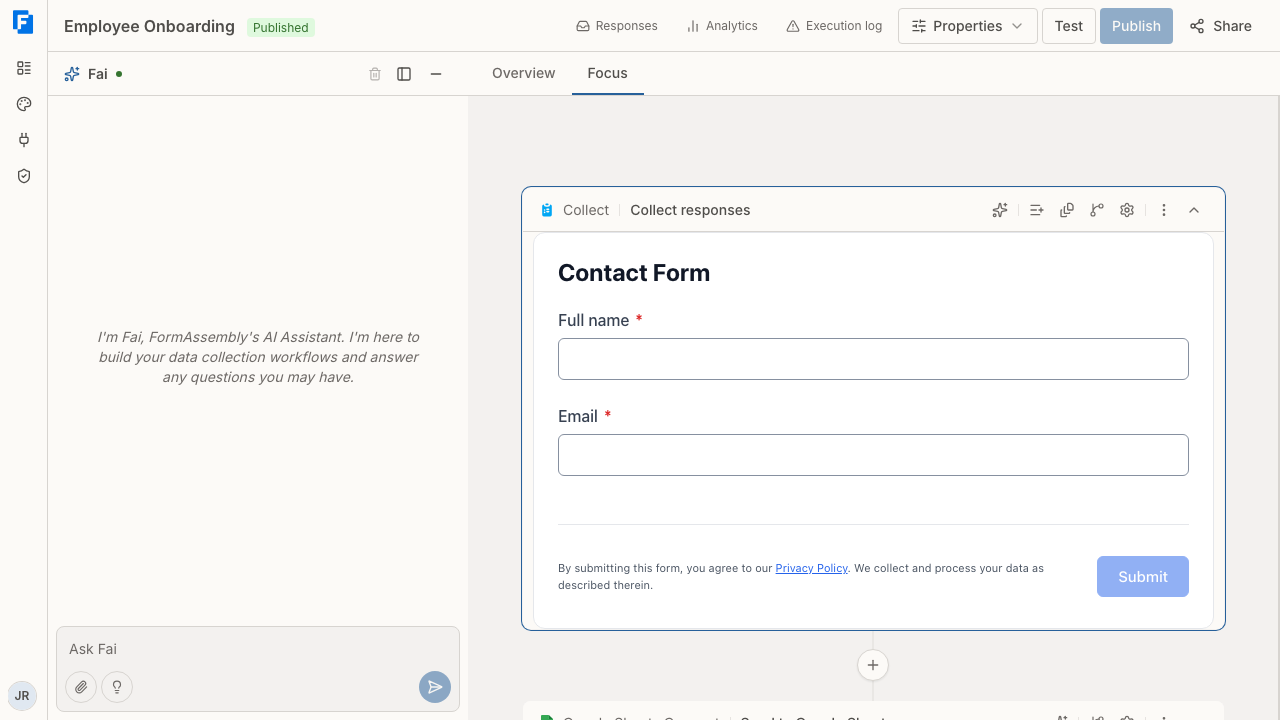The height and width of the screenshot is (720, 1280).
Task: Open the forms list sidebar icon
Action: point(24,68)
